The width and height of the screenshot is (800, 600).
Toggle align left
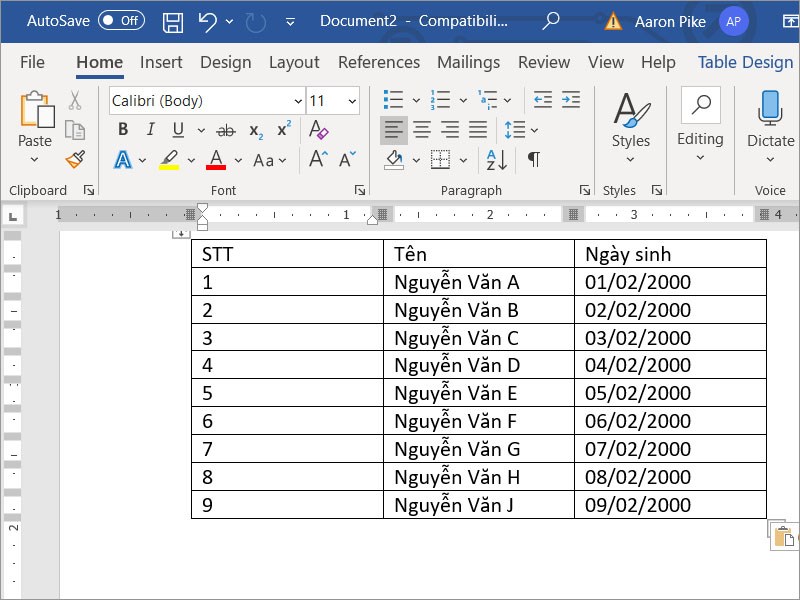point(394,130)
